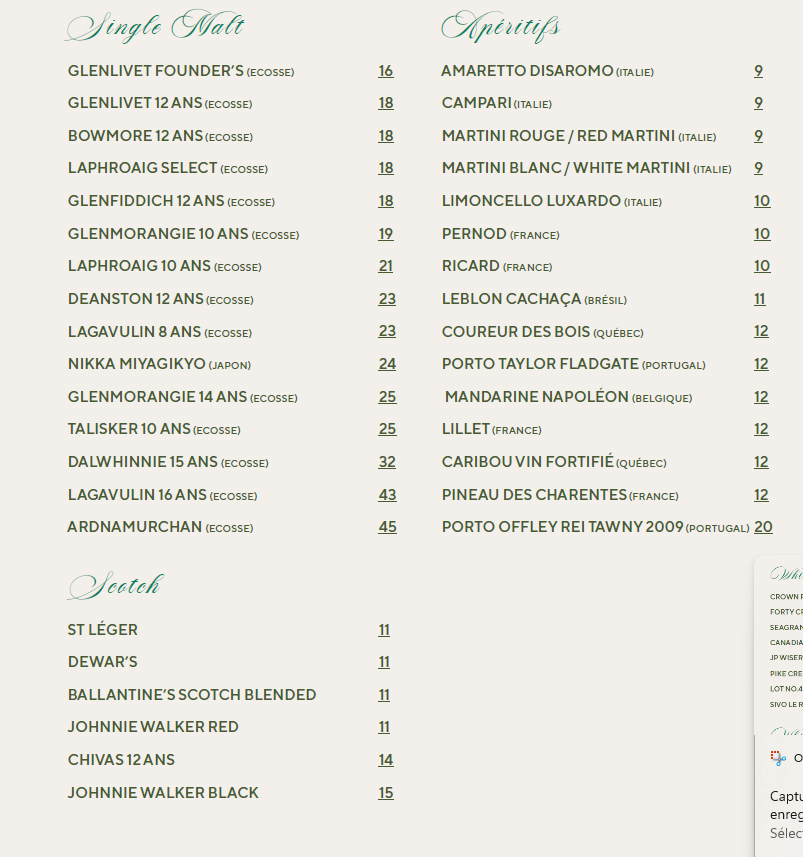
Task: Select the Amaretto Disaromo price 9
Action: coord(759,71)
